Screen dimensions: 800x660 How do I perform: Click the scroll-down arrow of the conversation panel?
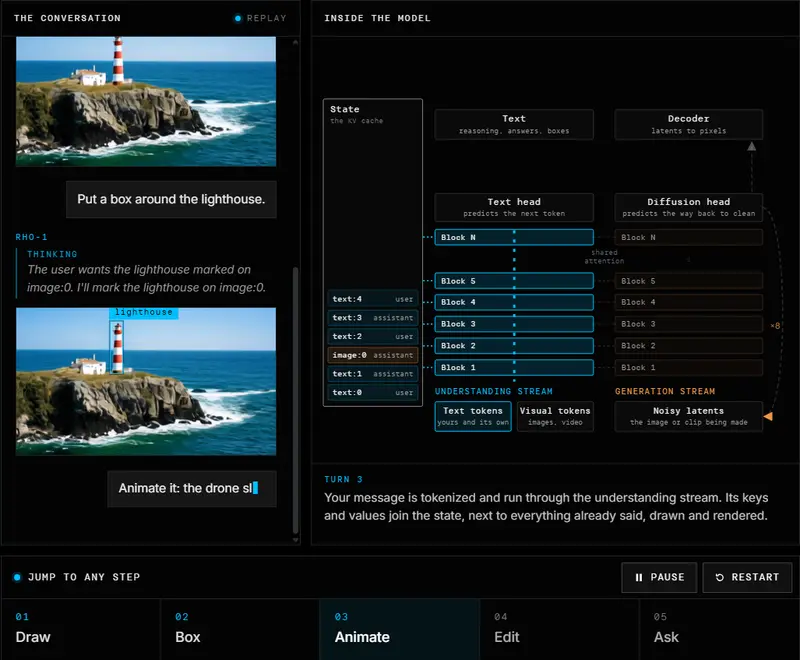point(295,540)
